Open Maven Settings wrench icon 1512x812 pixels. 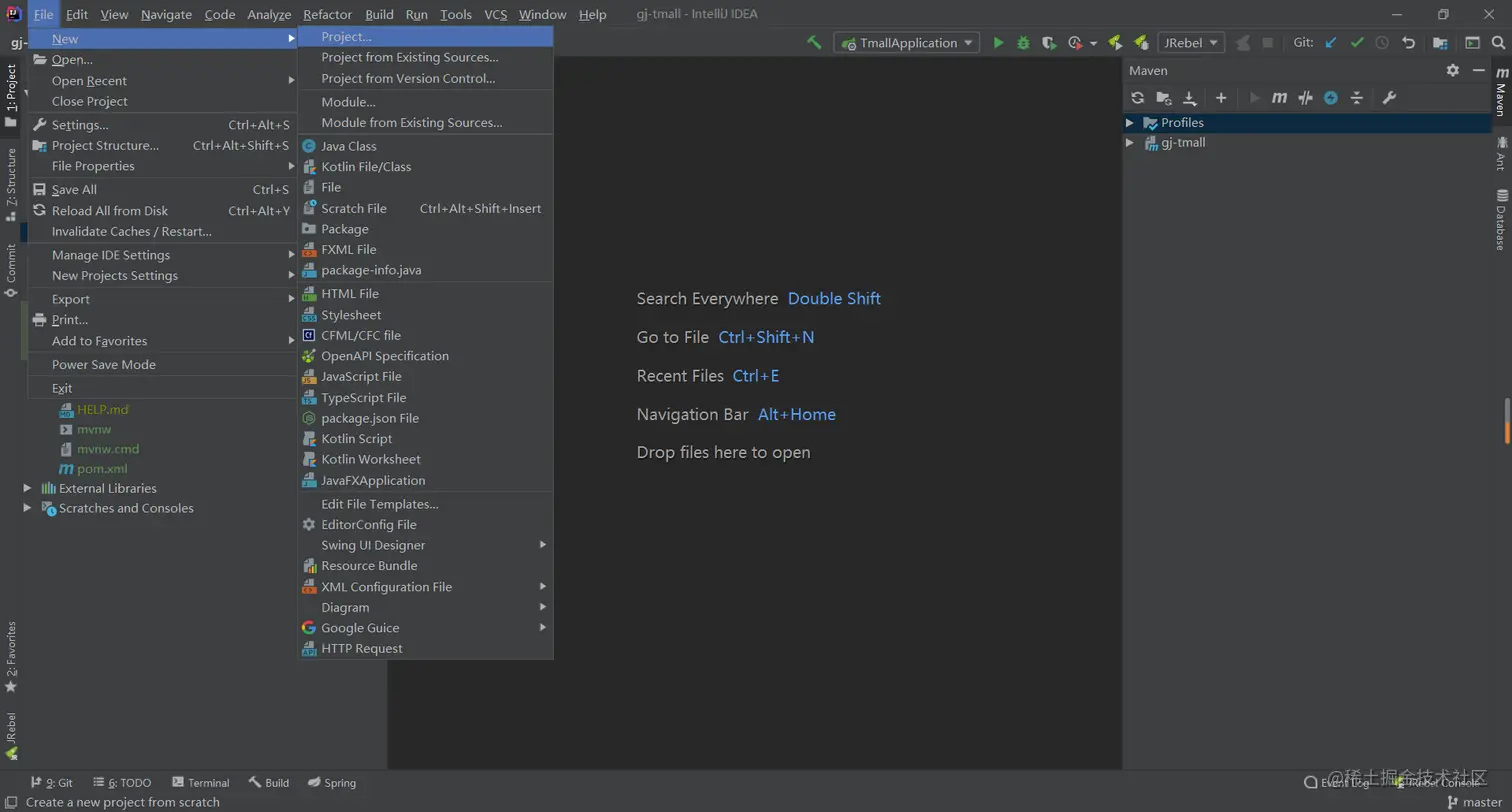click(1389, 98)
